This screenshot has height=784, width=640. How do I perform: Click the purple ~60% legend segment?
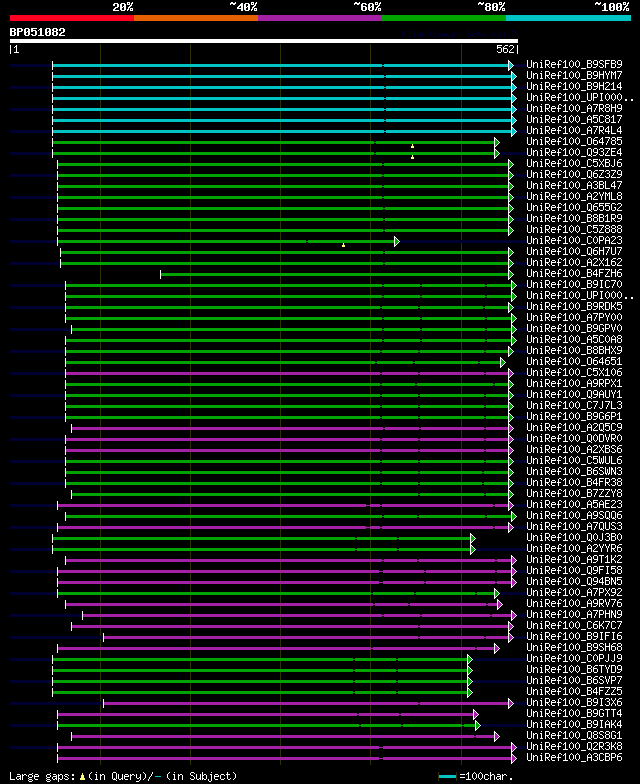[320, 18]
